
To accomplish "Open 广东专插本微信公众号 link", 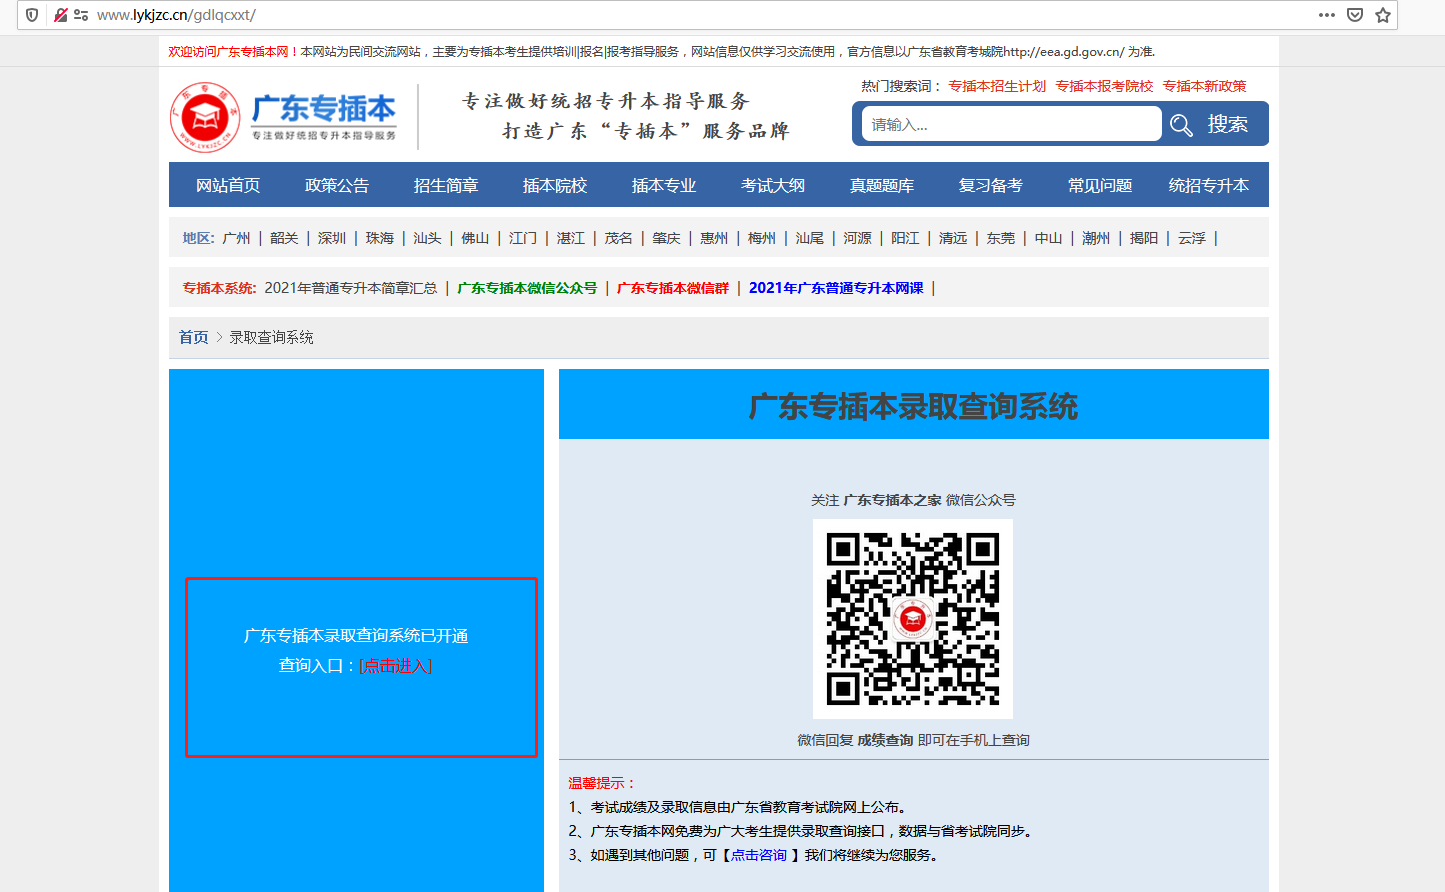I will [527, 288].
